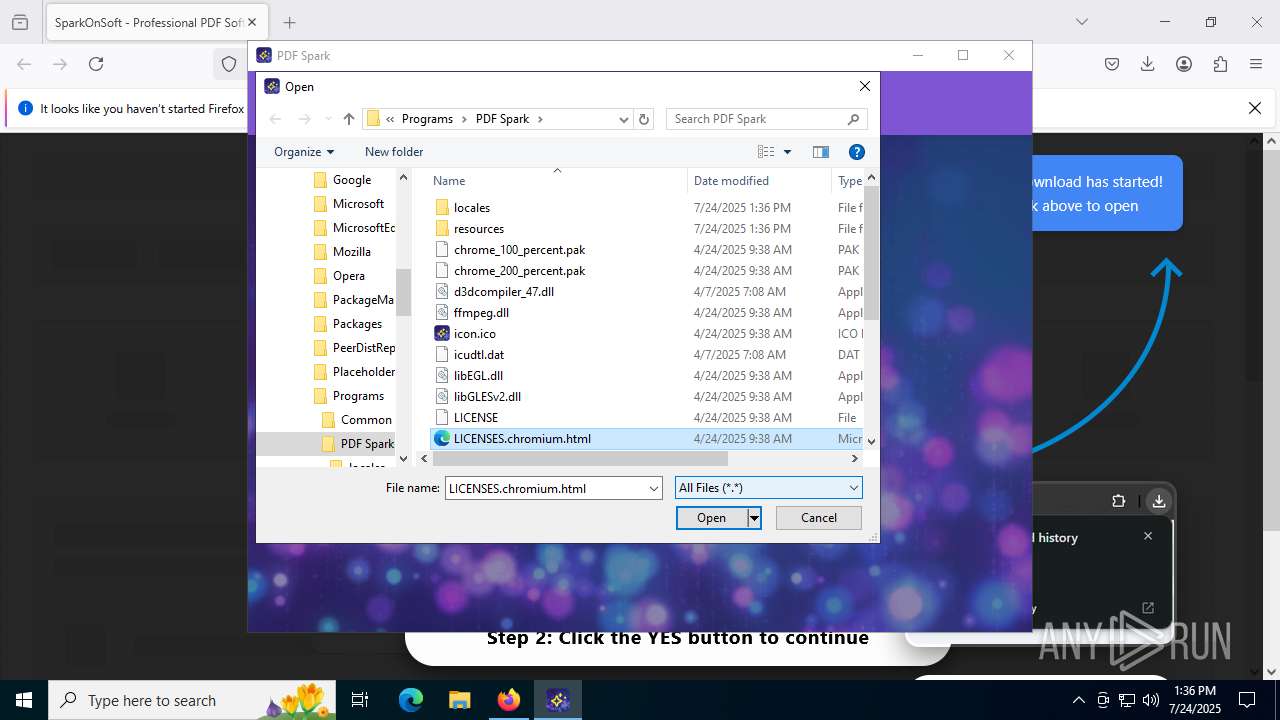Screen dimensions: 1280x720
Task: Expand the address bar path history
Action: (624, 119)
